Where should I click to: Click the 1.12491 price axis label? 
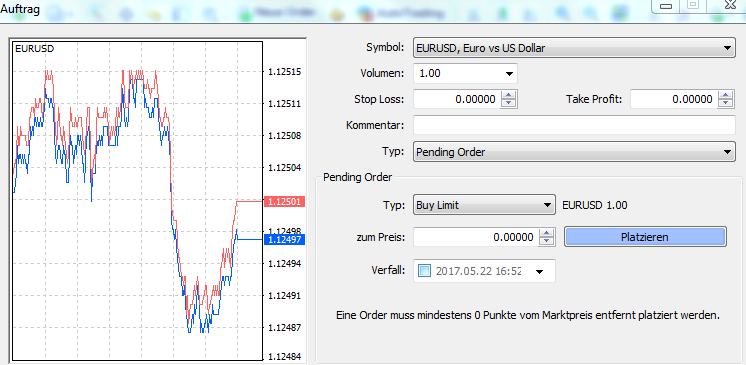coord(285,296)
